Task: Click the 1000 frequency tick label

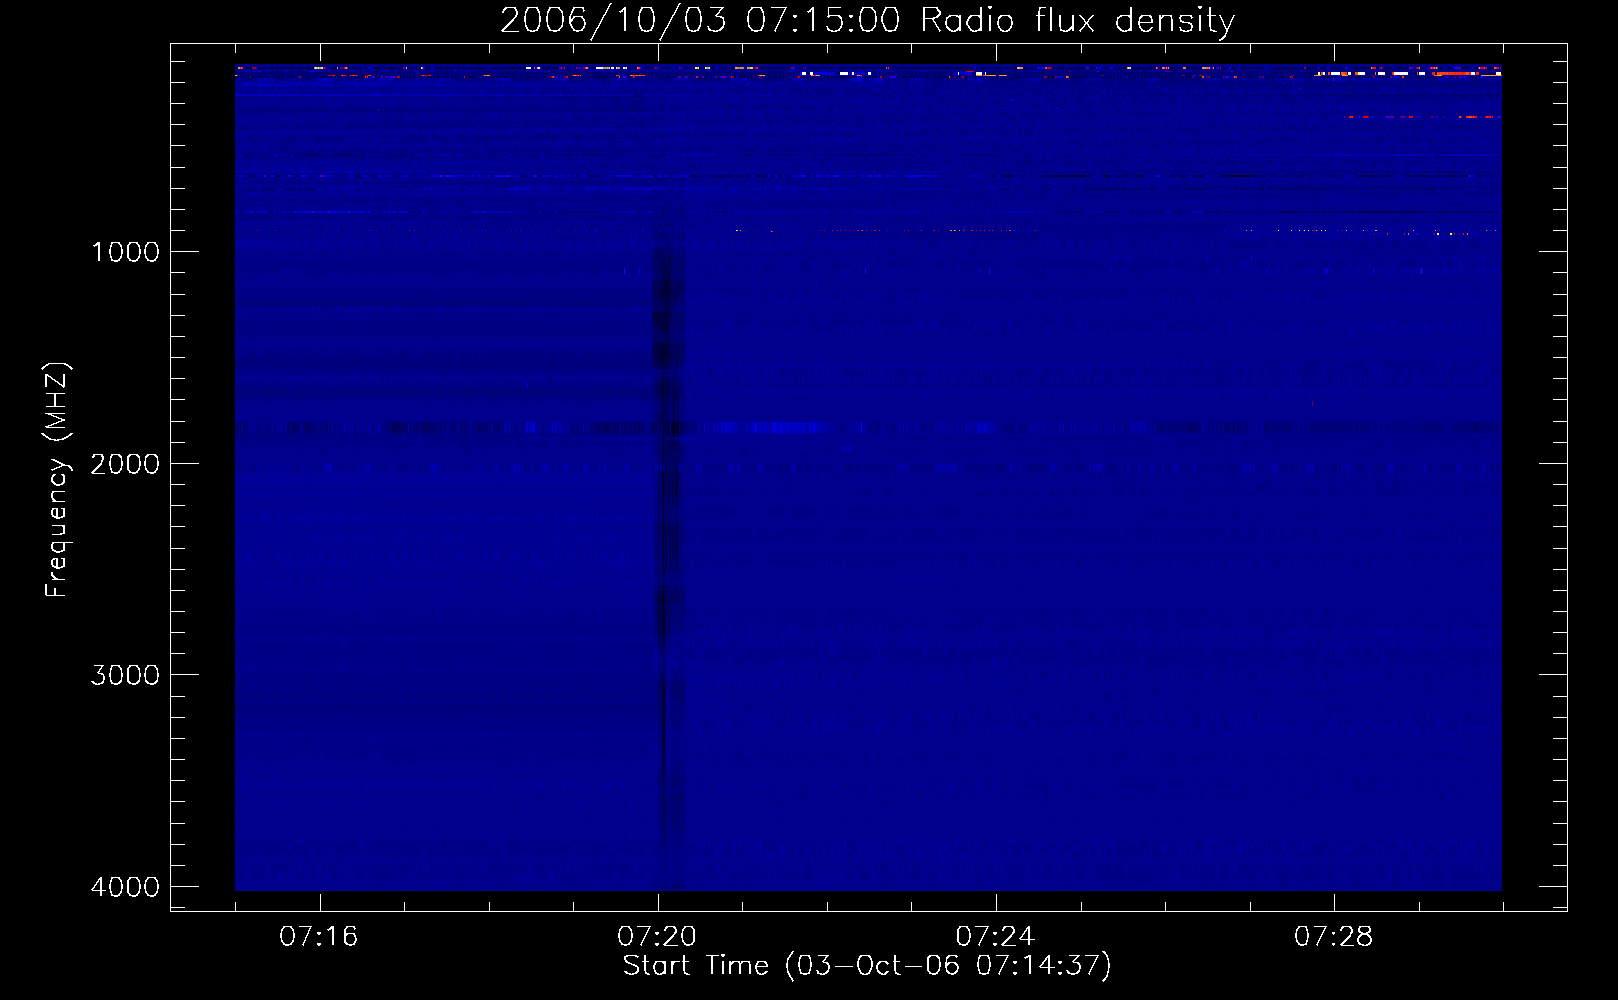Action: [125, 252]
